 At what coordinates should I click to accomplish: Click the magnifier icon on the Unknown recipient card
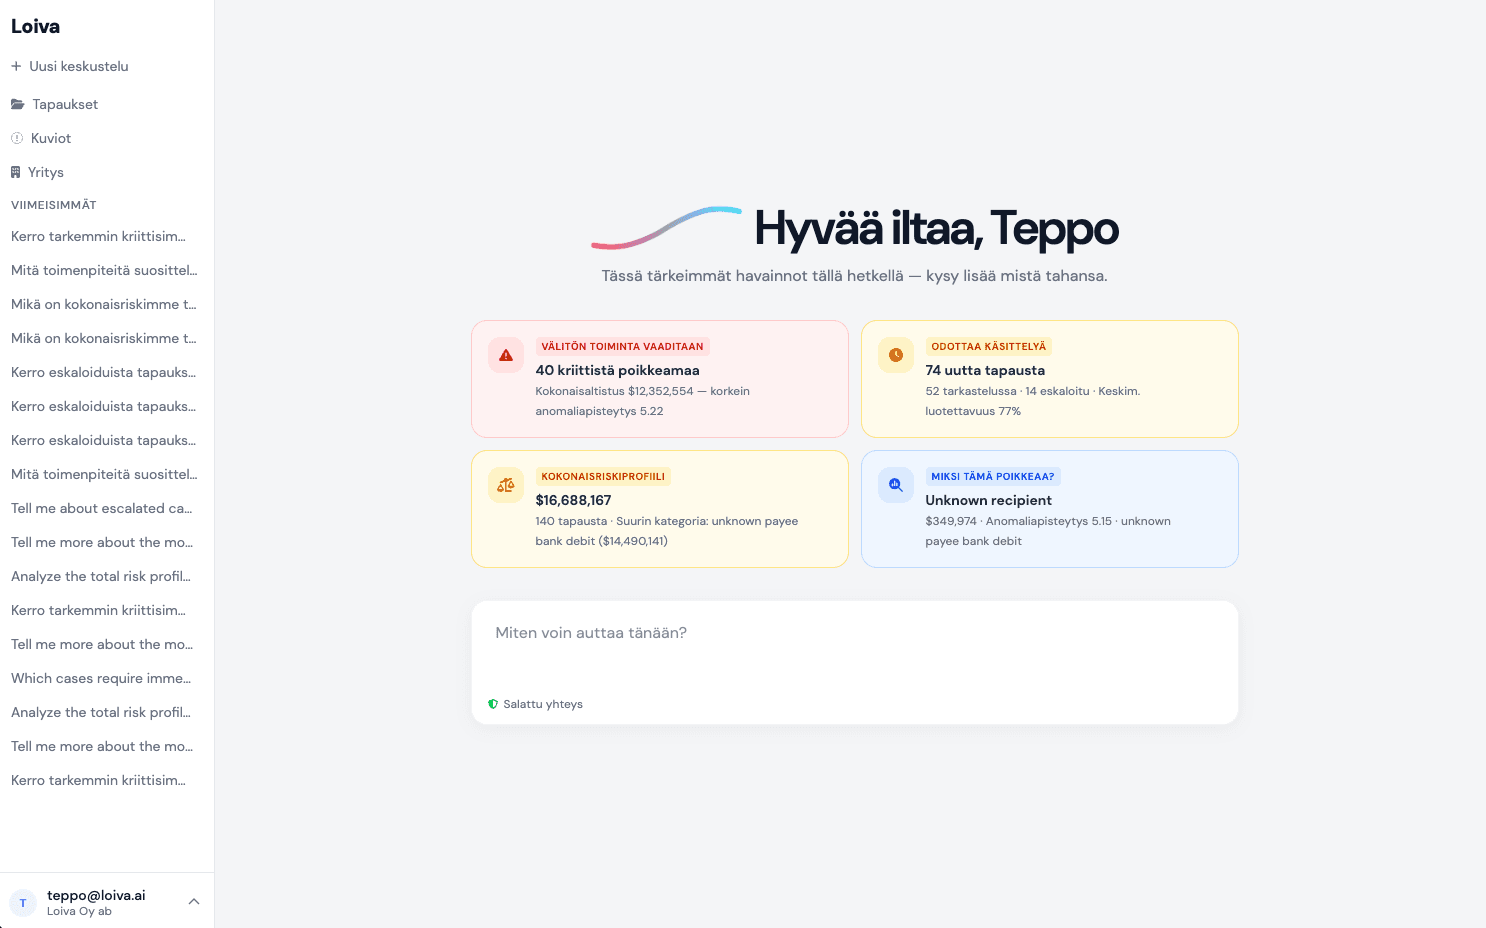pyautogui.click(x=895, y=485)
